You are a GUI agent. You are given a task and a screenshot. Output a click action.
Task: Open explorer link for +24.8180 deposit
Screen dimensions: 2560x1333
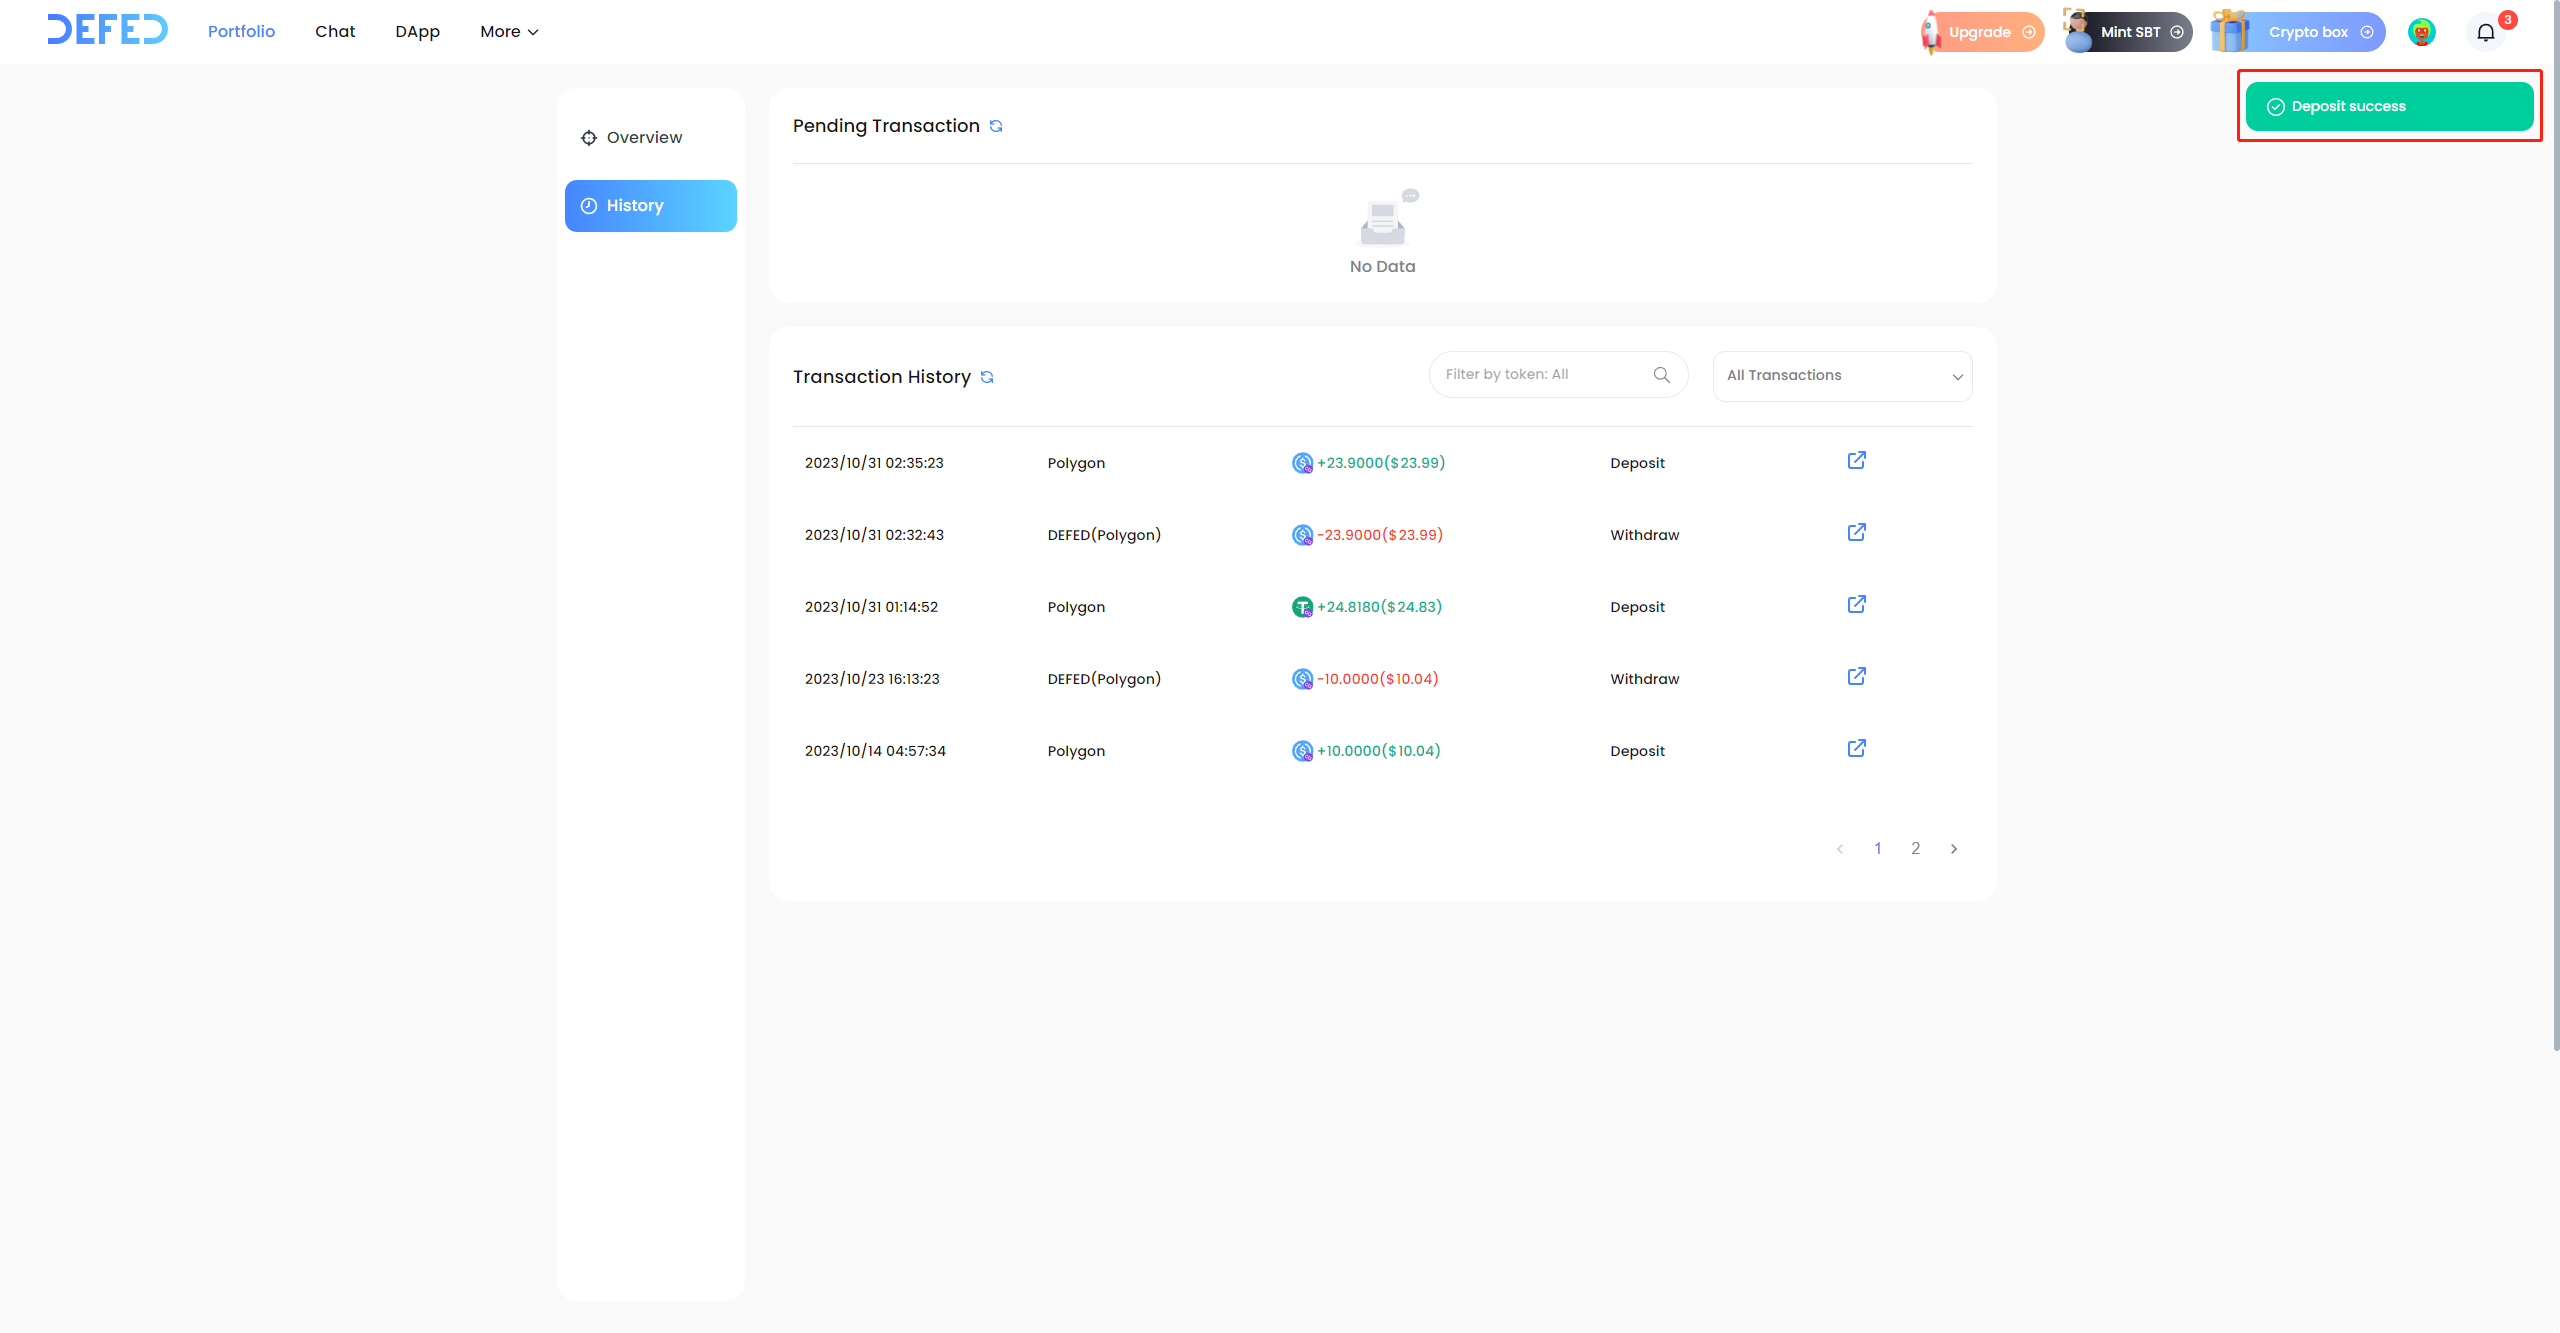pyautogui.click(x=1856, y=605)
